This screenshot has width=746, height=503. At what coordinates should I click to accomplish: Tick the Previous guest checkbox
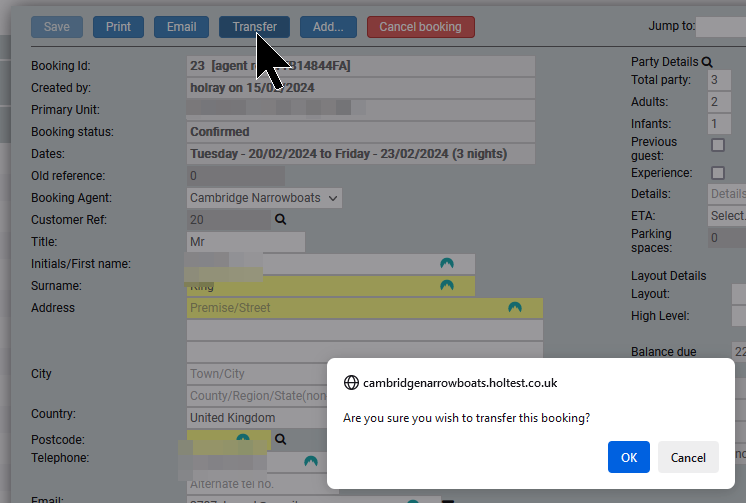(x=718, y=146)
